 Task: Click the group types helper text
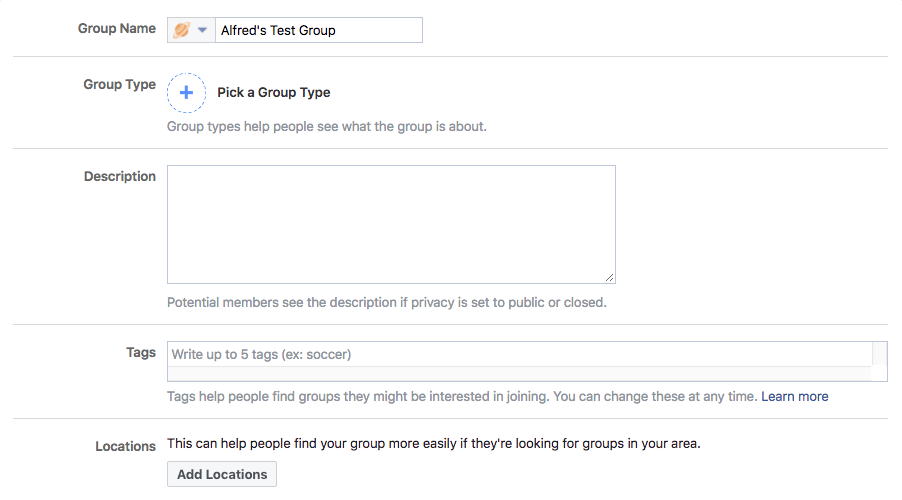click(326, 127)
